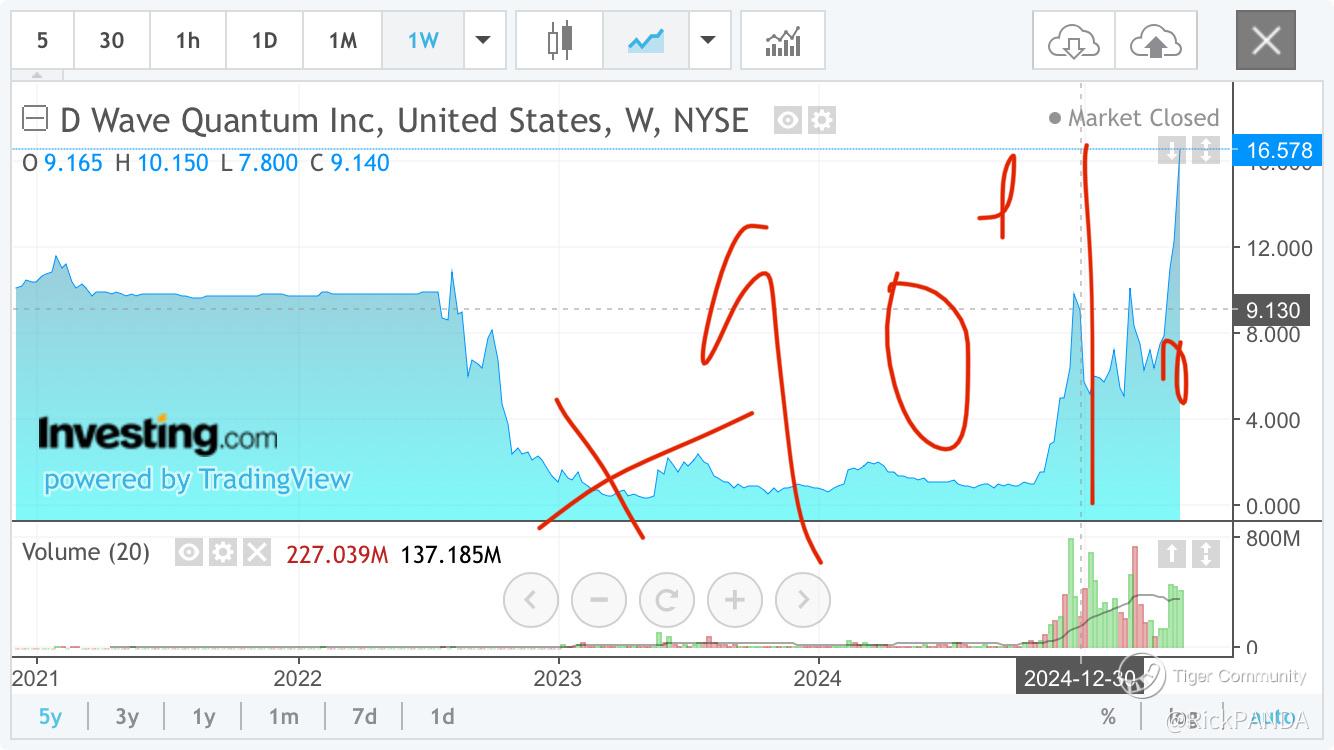Expand the chart style dropdown arrow

(709, 41)
